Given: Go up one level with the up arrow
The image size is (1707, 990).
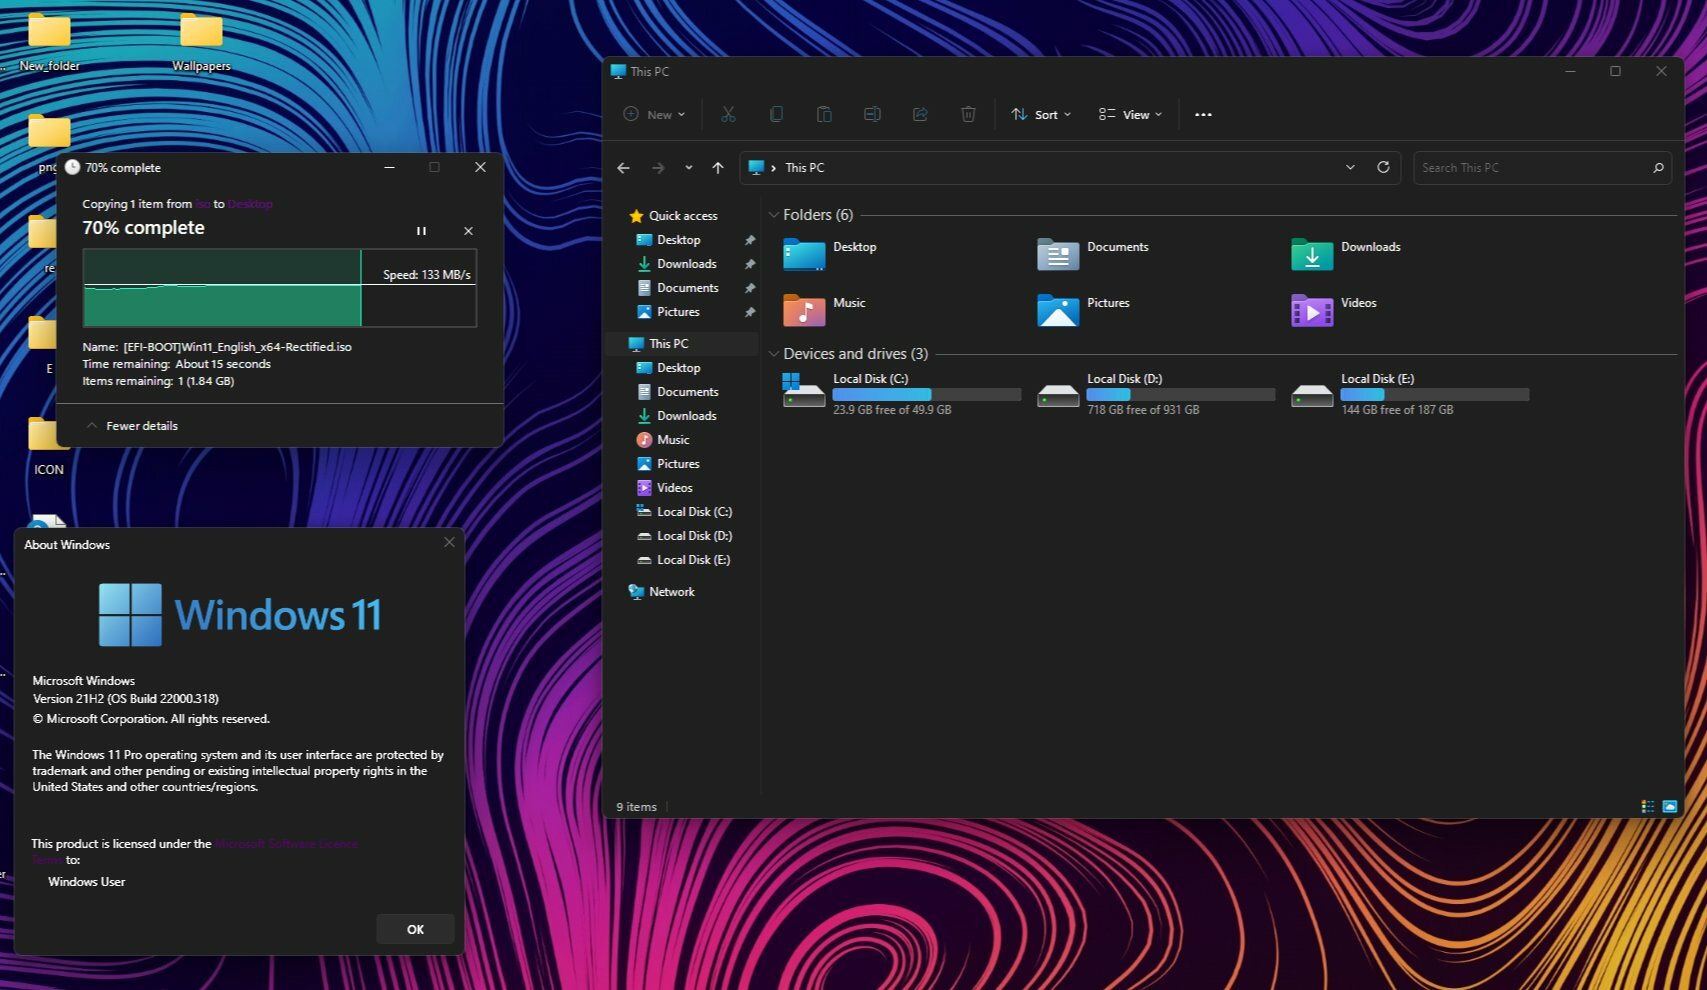Looking at the screenshot, I should 717,168.
